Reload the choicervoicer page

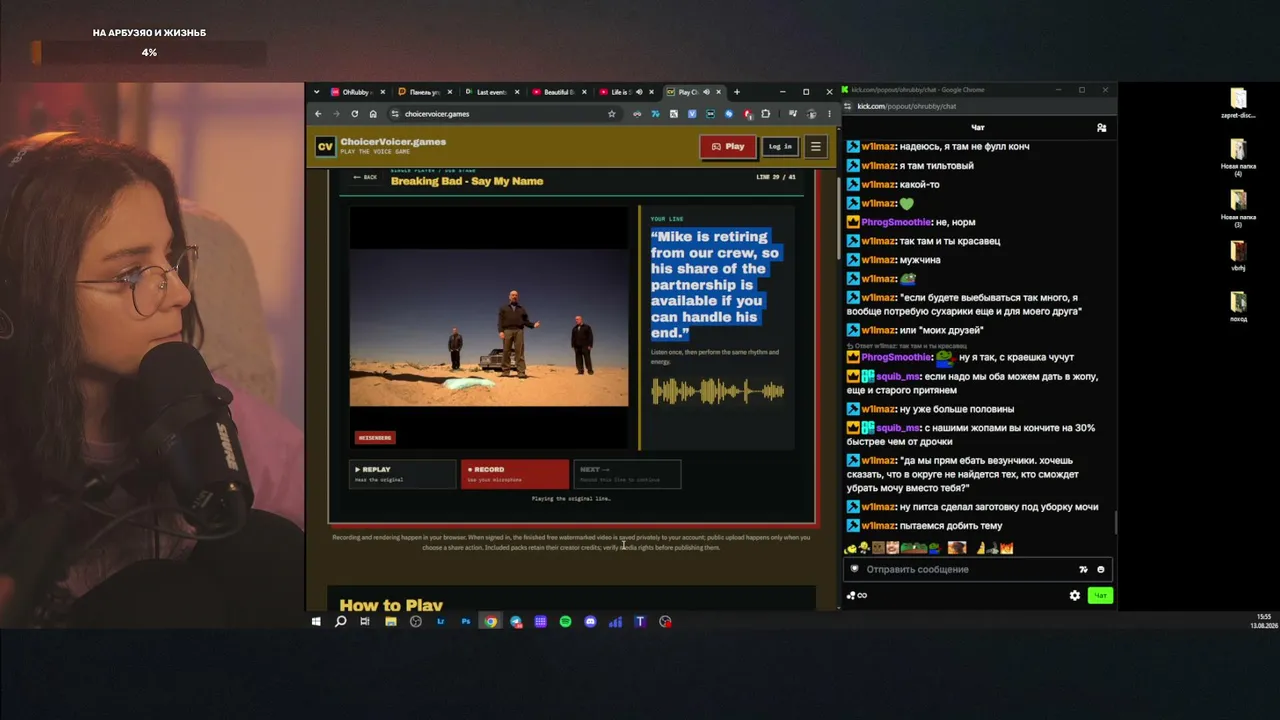click(354, 114)
